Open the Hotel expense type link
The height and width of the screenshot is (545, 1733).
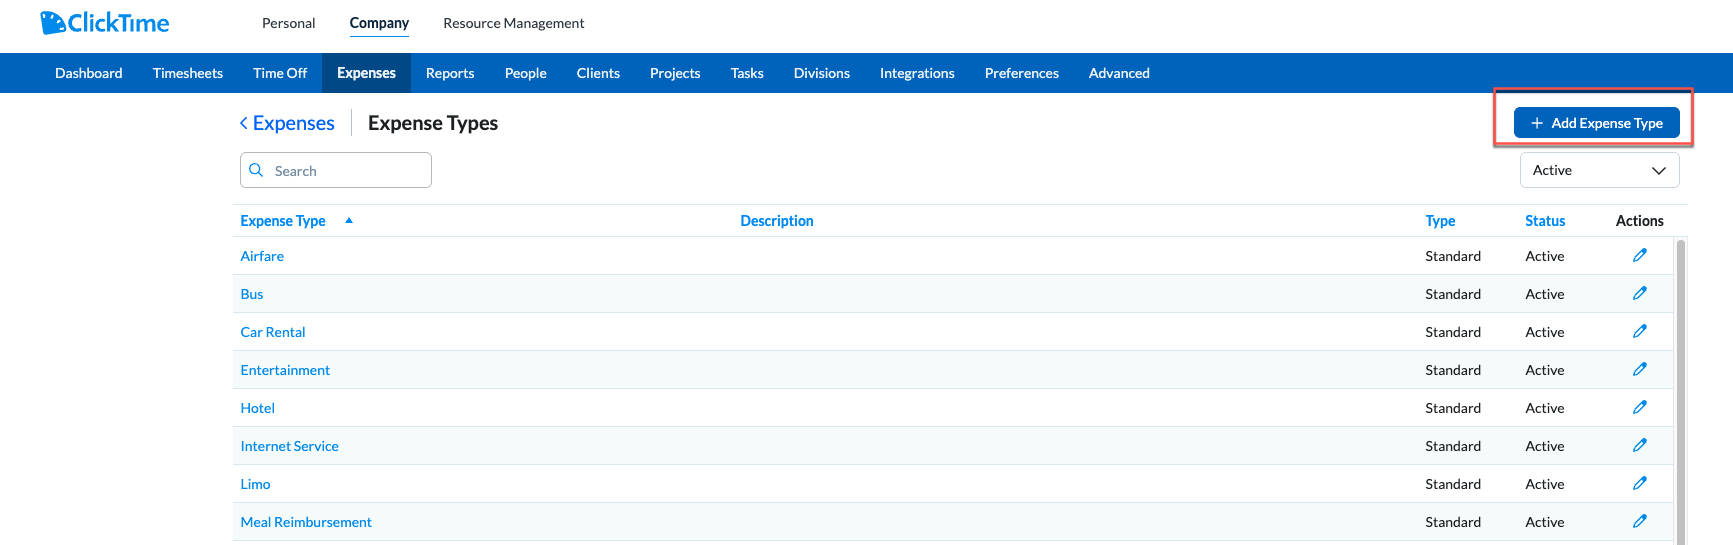(x=258, y=408)
